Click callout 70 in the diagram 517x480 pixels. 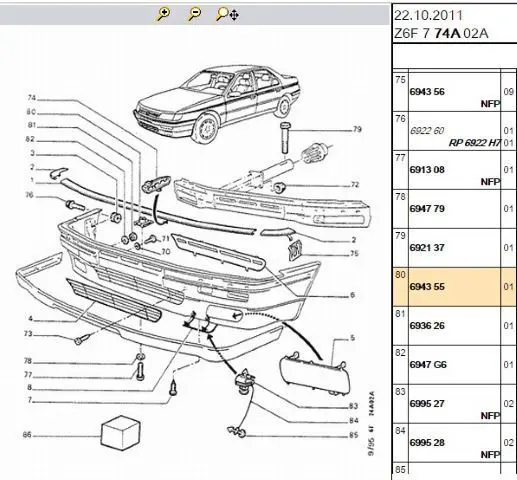(x=166, y=251)
